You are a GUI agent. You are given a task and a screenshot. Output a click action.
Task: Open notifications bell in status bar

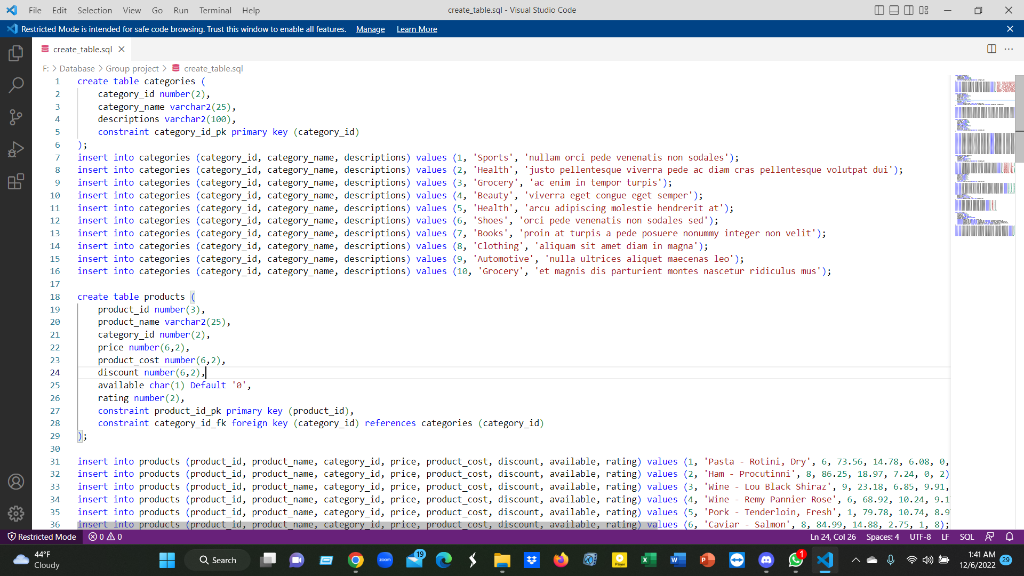pos(1010,537)
